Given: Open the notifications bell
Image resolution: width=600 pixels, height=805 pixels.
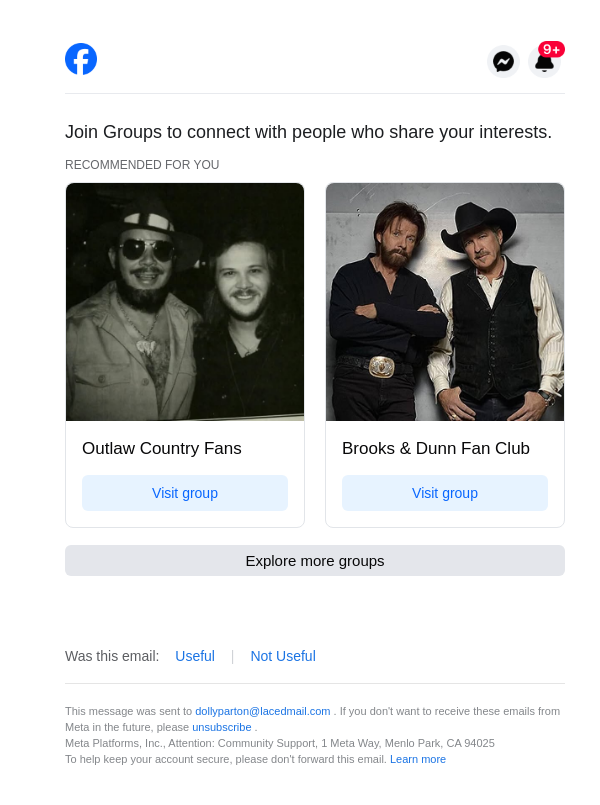Looking at the screenshot, I should click(544, 64).
